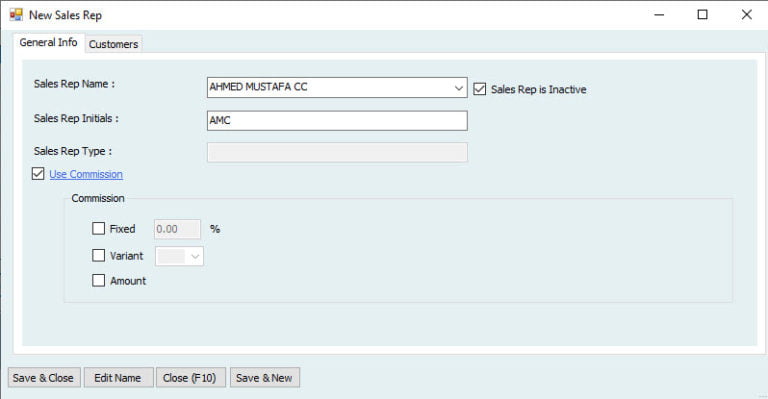Expand the Variant dropdown list
Screen dimensions: 768x399
[x=195, y=256]
